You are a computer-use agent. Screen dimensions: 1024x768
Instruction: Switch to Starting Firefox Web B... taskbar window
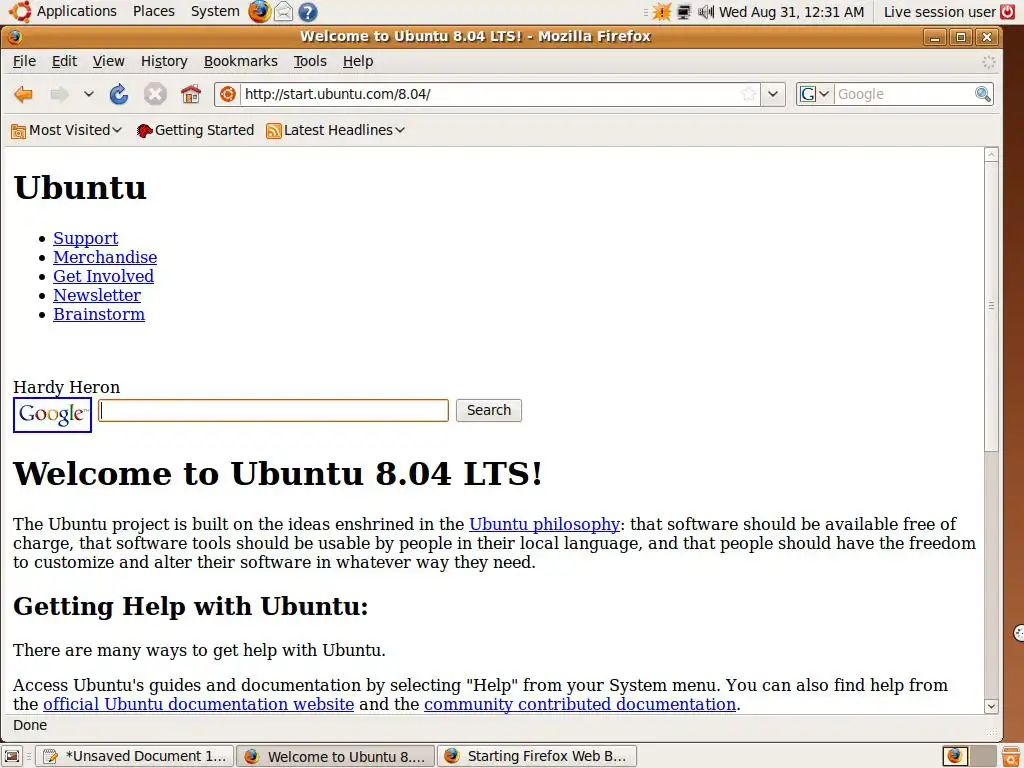[536, 756]
